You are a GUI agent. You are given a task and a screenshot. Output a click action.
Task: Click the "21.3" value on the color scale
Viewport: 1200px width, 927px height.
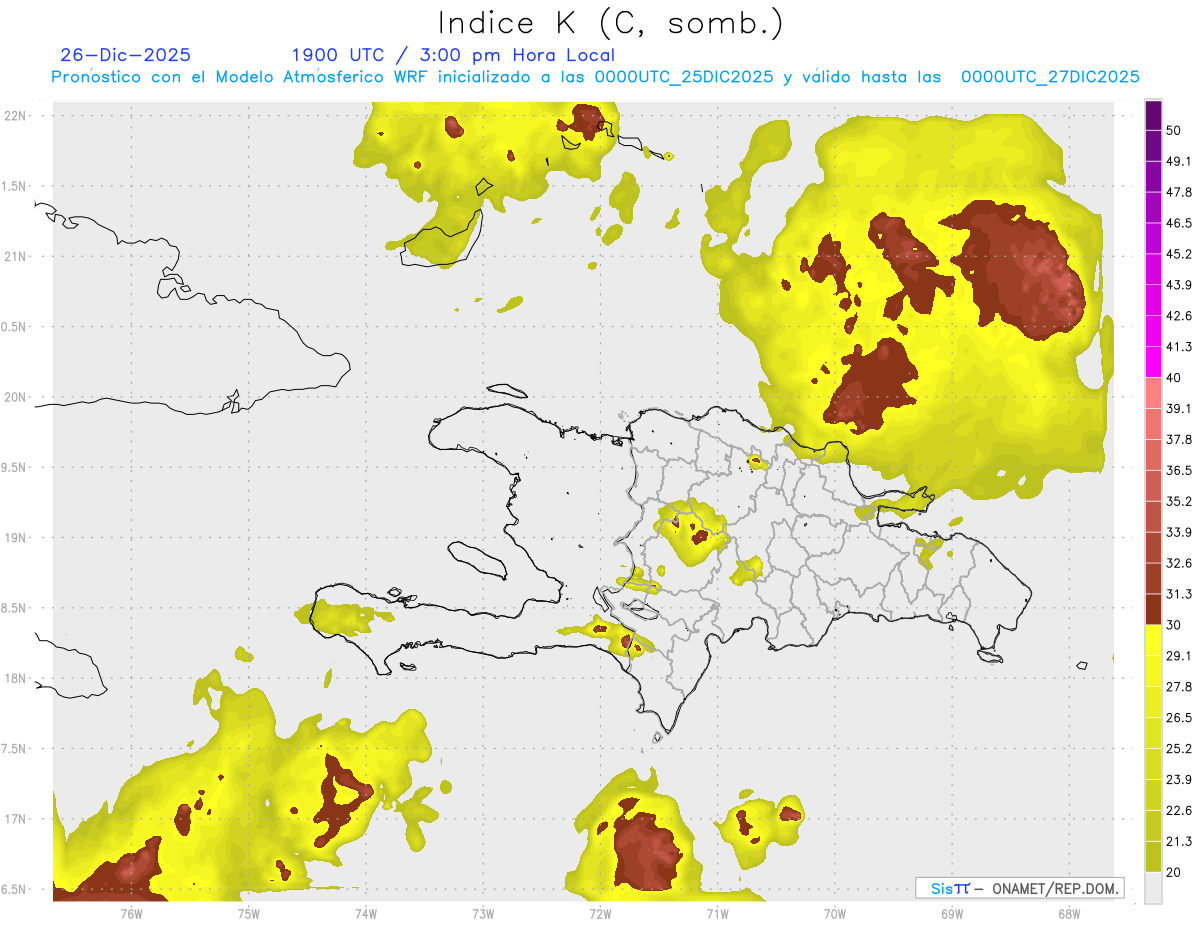[x=1180, y=842]
